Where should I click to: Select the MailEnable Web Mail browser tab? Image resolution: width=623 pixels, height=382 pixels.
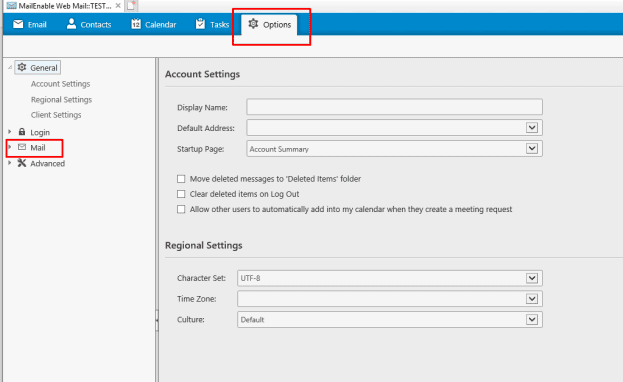pos(64,6)
